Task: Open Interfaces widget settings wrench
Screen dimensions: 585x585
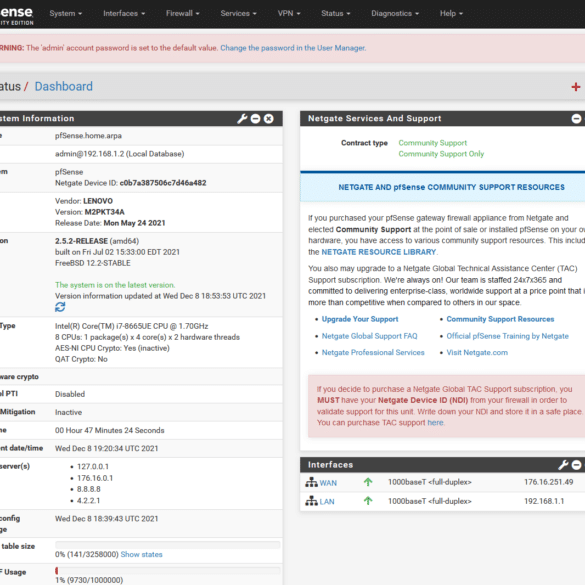Action: coord(563,465)
